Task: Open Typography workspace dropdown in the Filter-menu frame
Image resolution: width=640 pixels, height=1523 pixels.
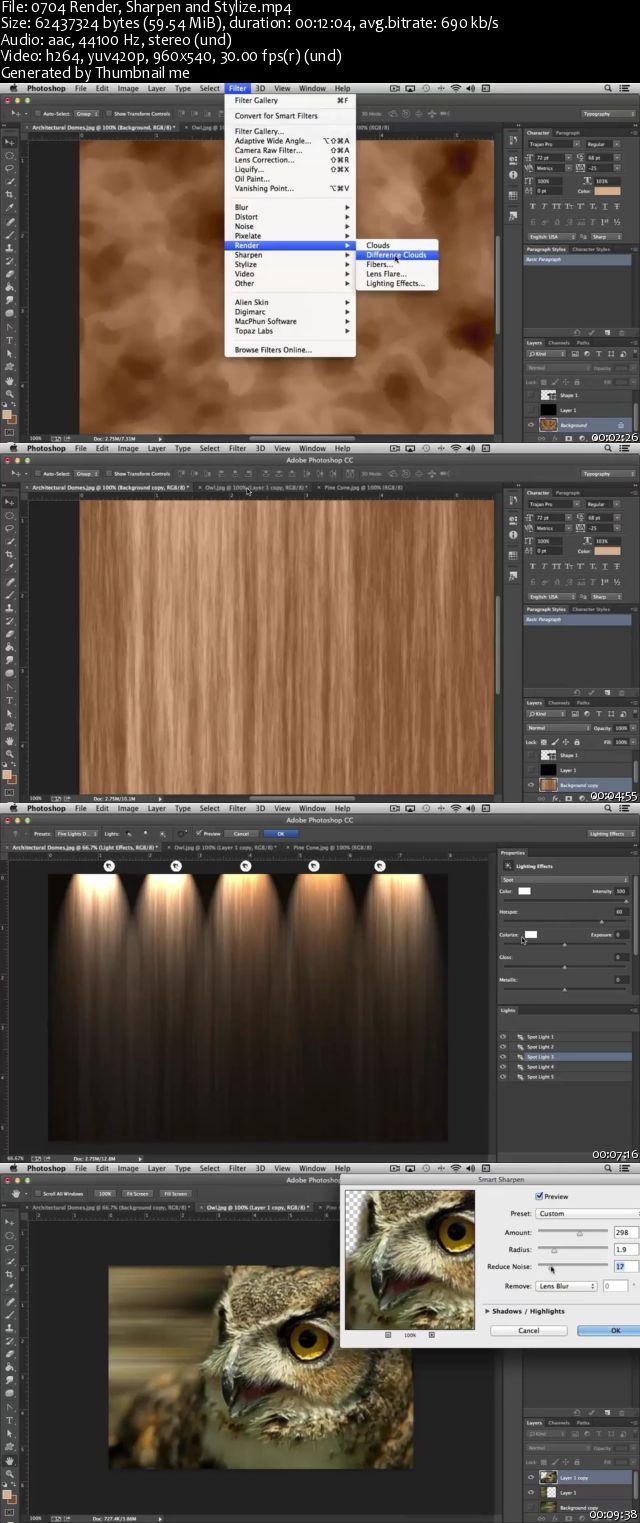Action: tap(610, 113)
